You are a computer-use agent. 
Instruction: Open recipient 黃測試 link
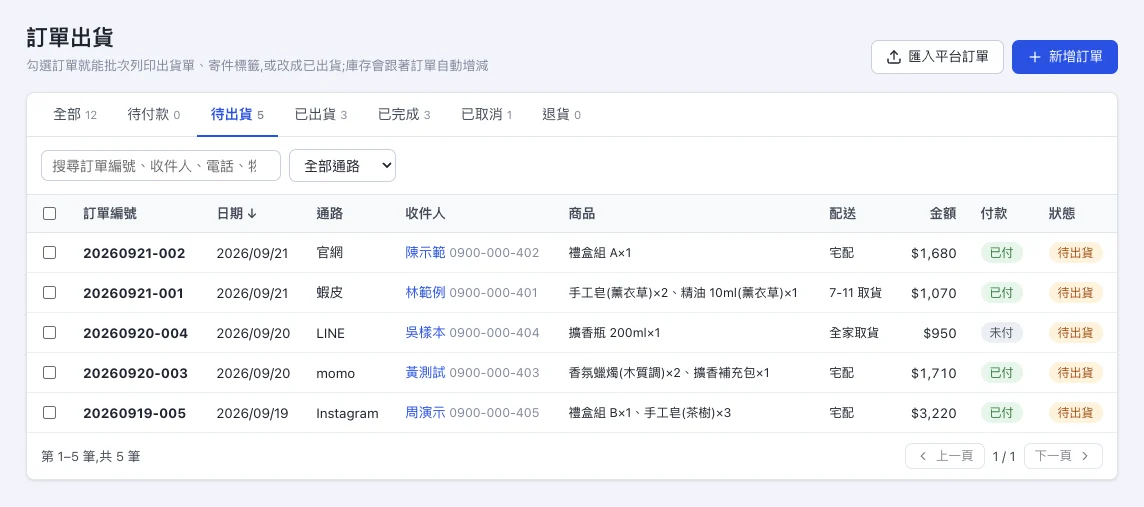425,373
